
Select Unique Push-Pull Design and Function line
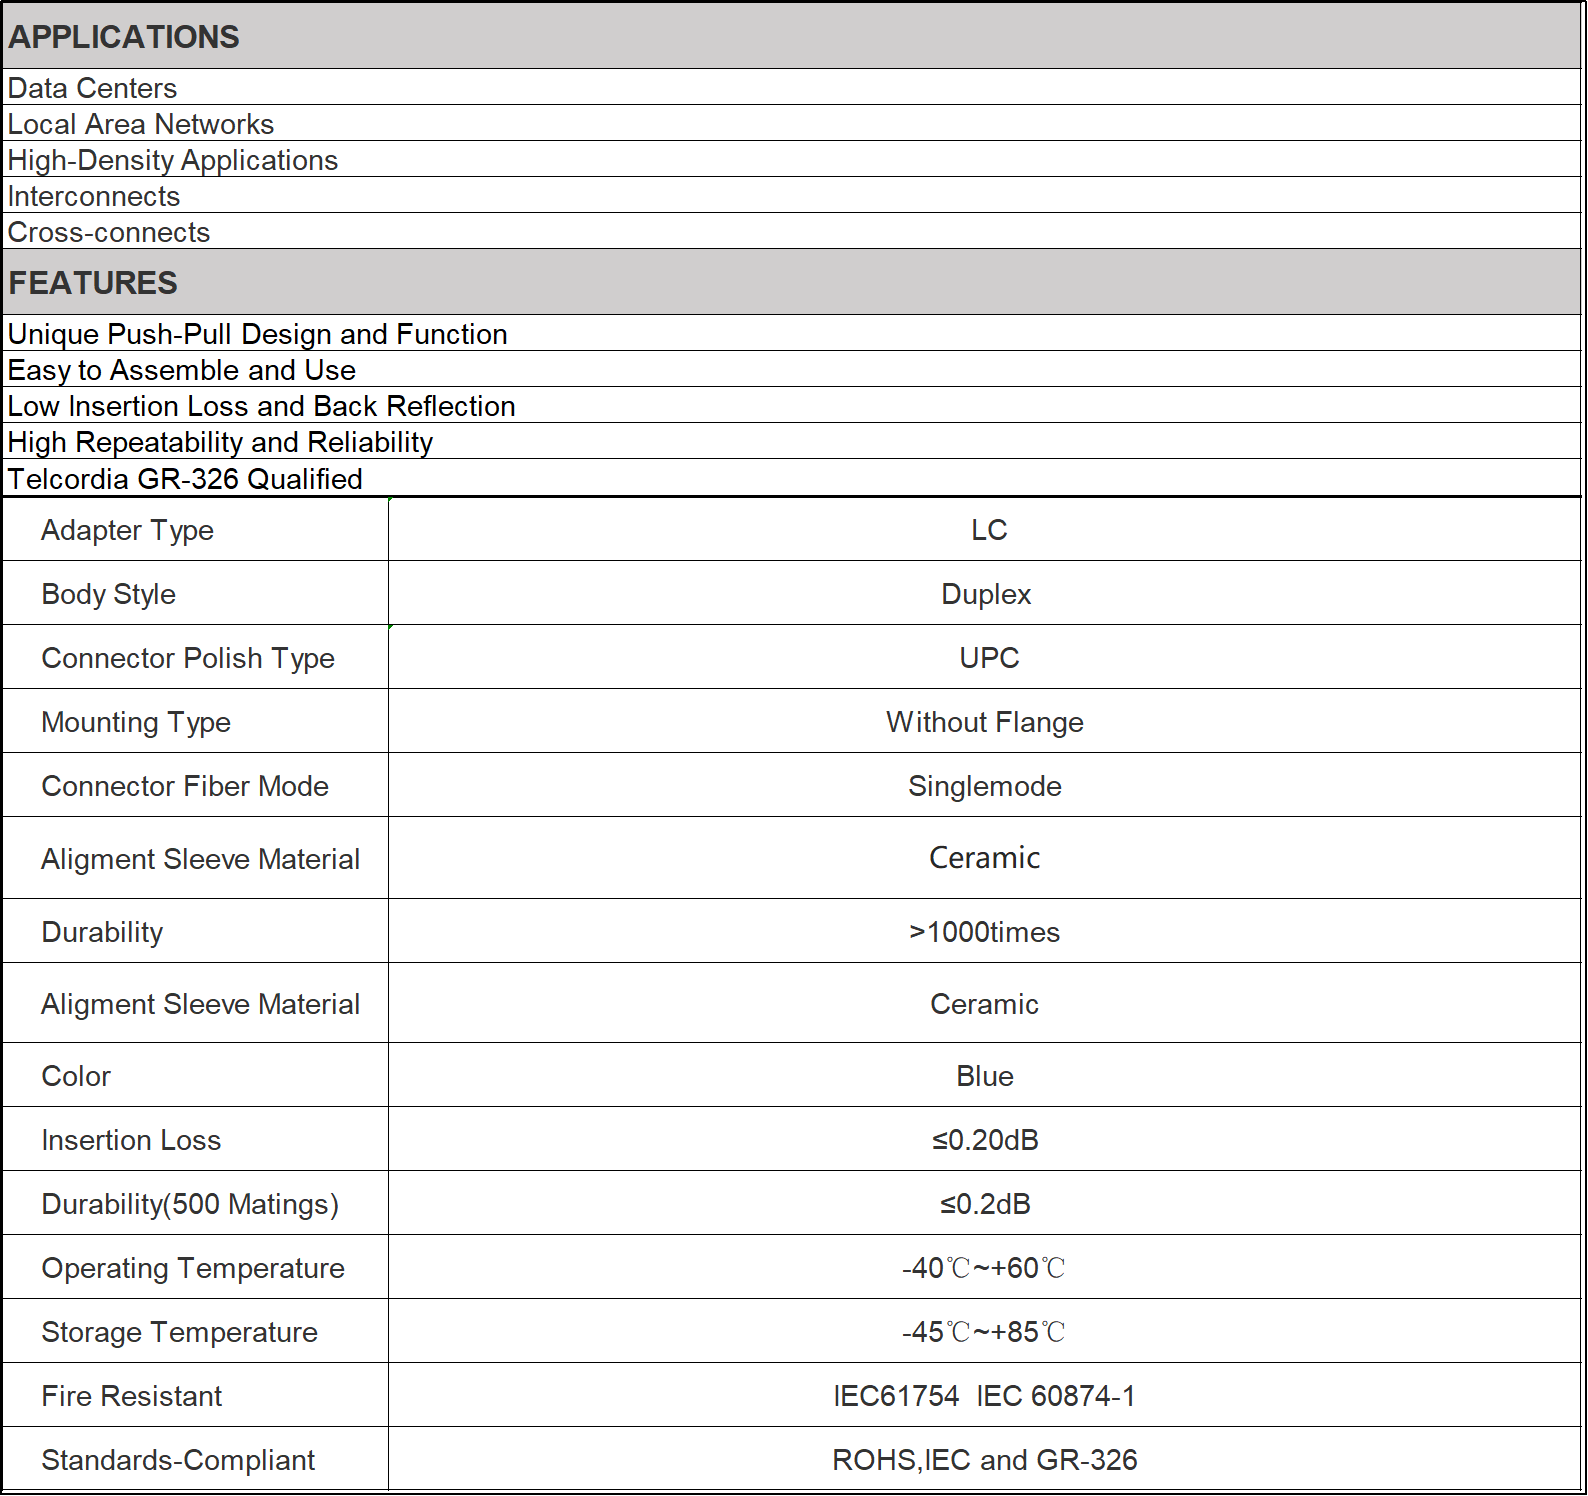tap(258, 334)
